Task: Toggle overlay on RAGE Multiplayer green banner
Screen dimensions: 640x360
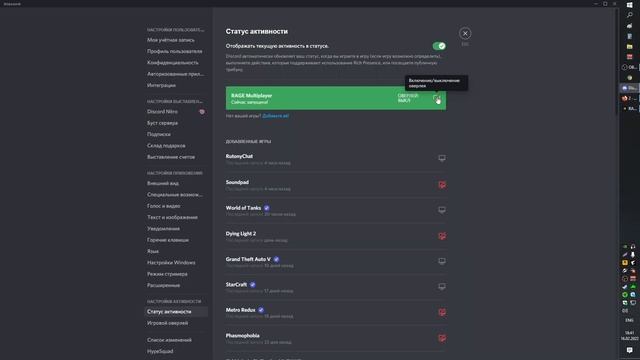Action: (x=436, y=98)
